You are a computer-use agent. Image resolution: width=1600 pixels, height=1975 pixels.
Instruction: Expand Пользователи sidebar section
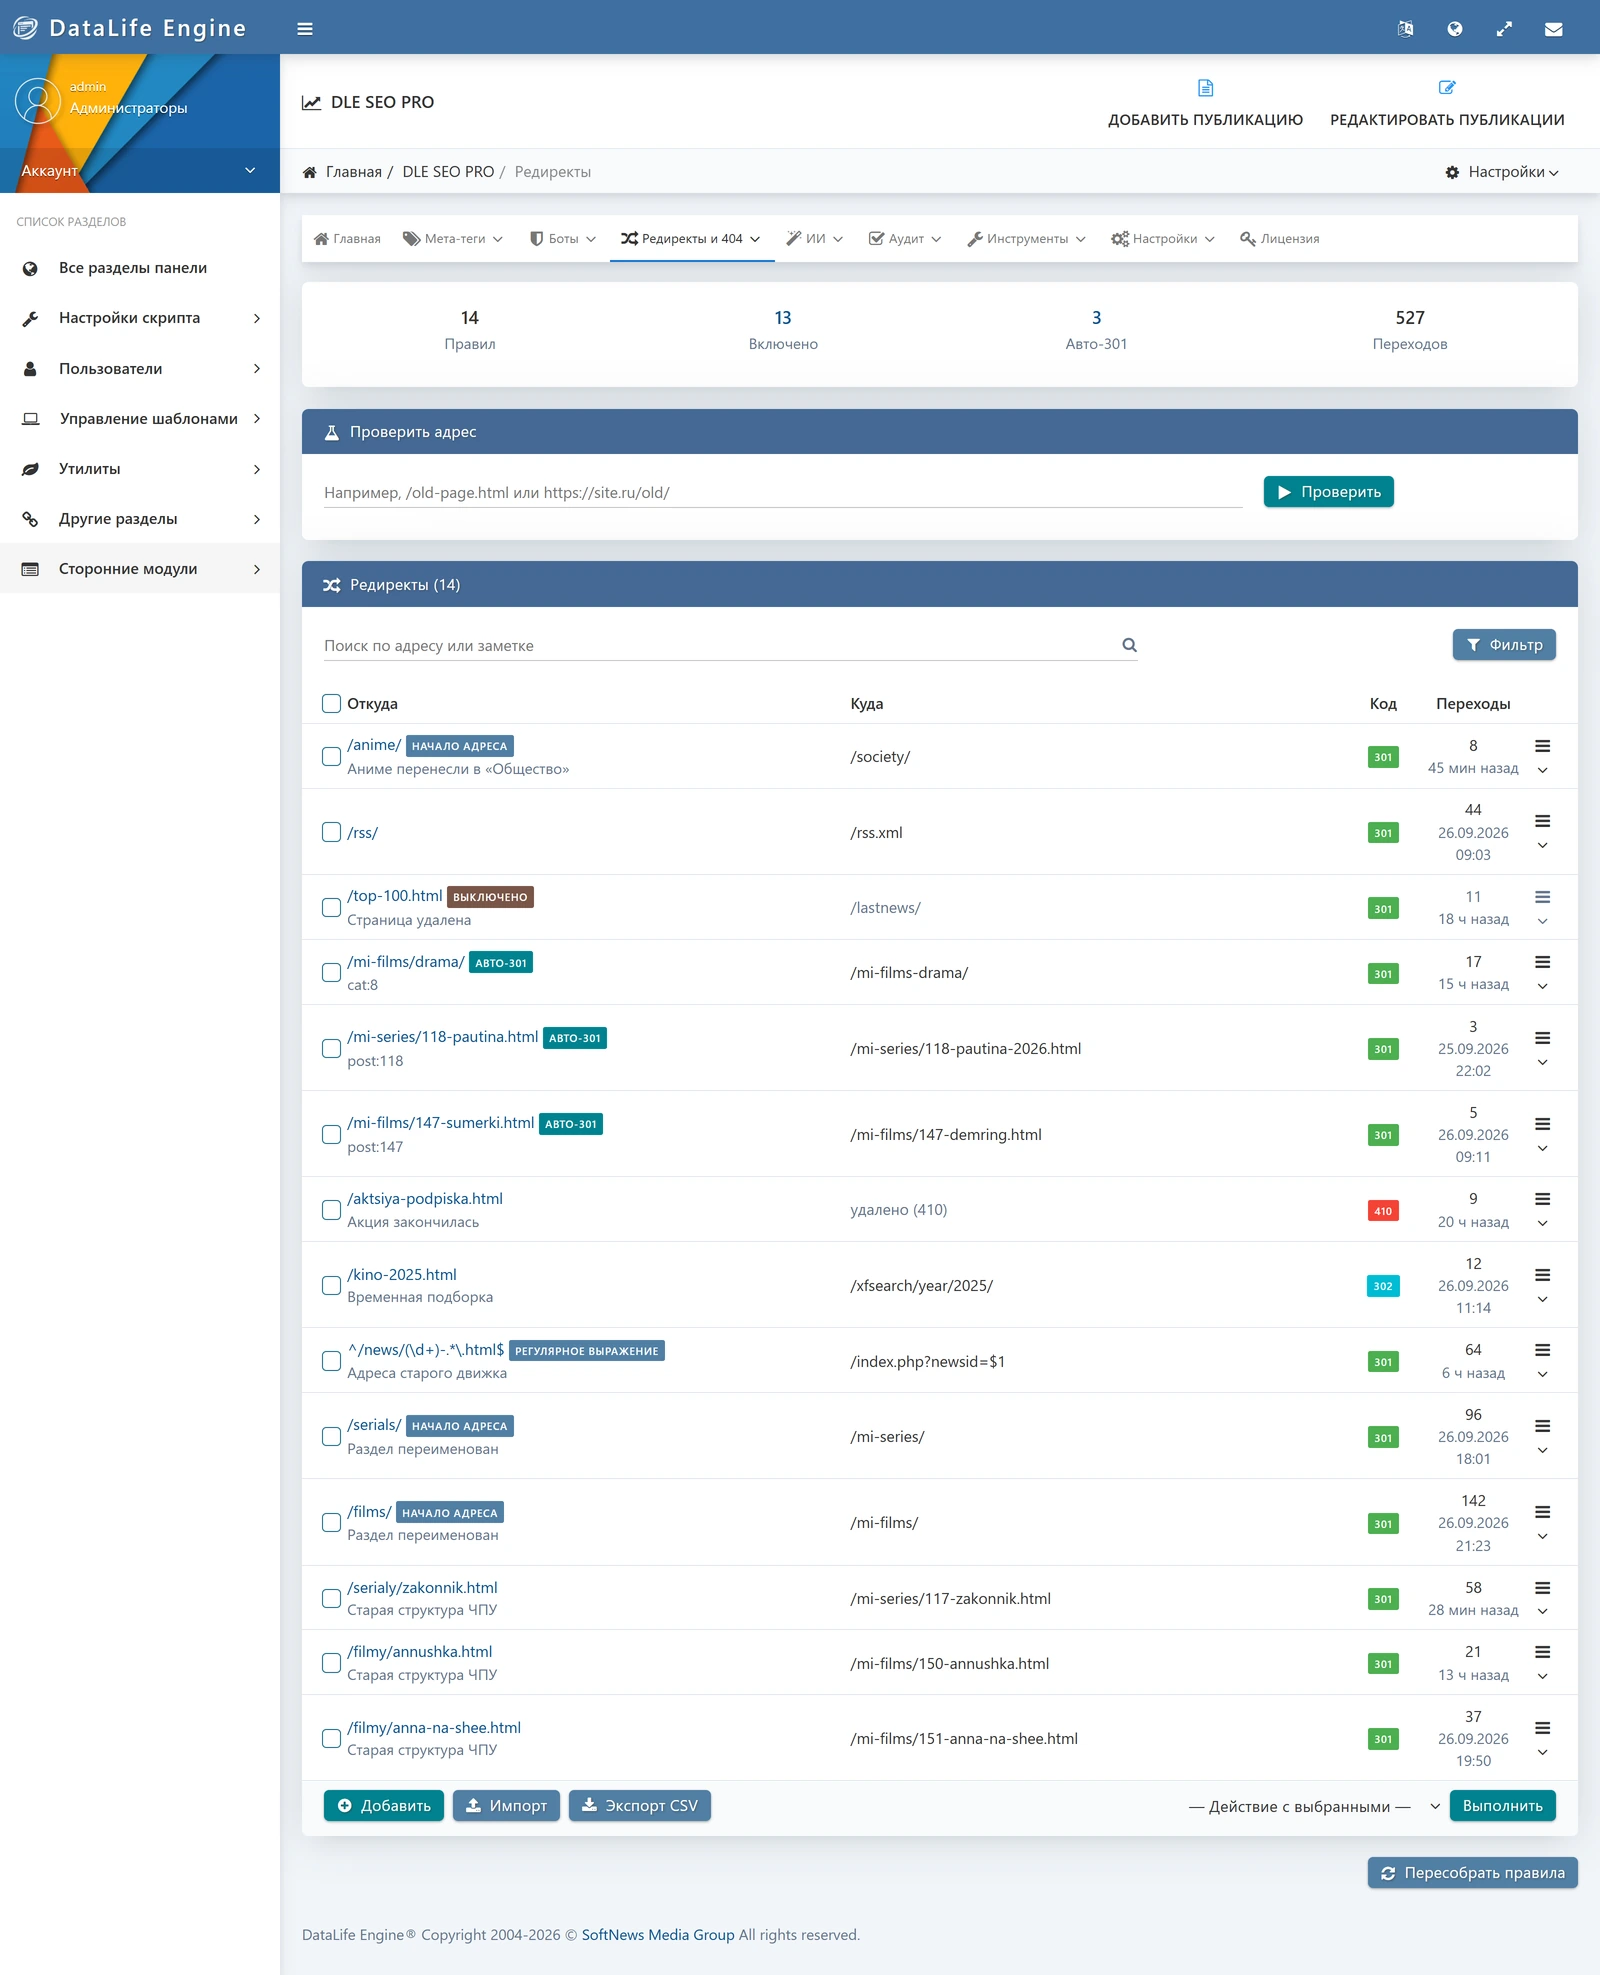coord(140,369)
